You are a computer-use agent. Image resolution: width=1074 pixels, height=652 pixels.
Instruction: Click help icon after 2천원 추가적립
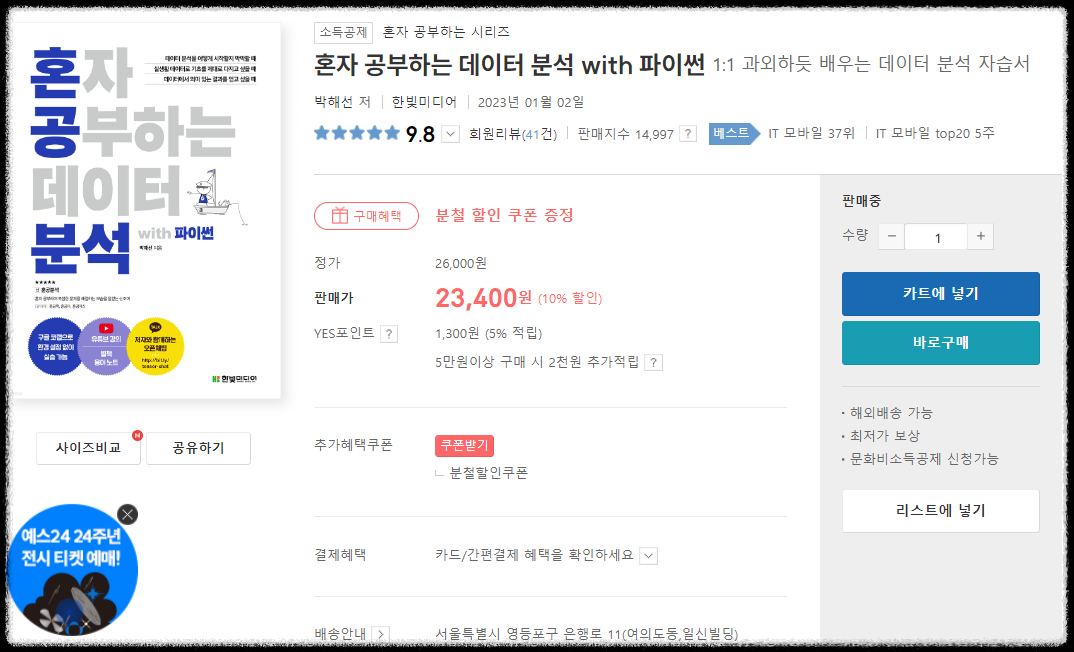coord(654,363)
